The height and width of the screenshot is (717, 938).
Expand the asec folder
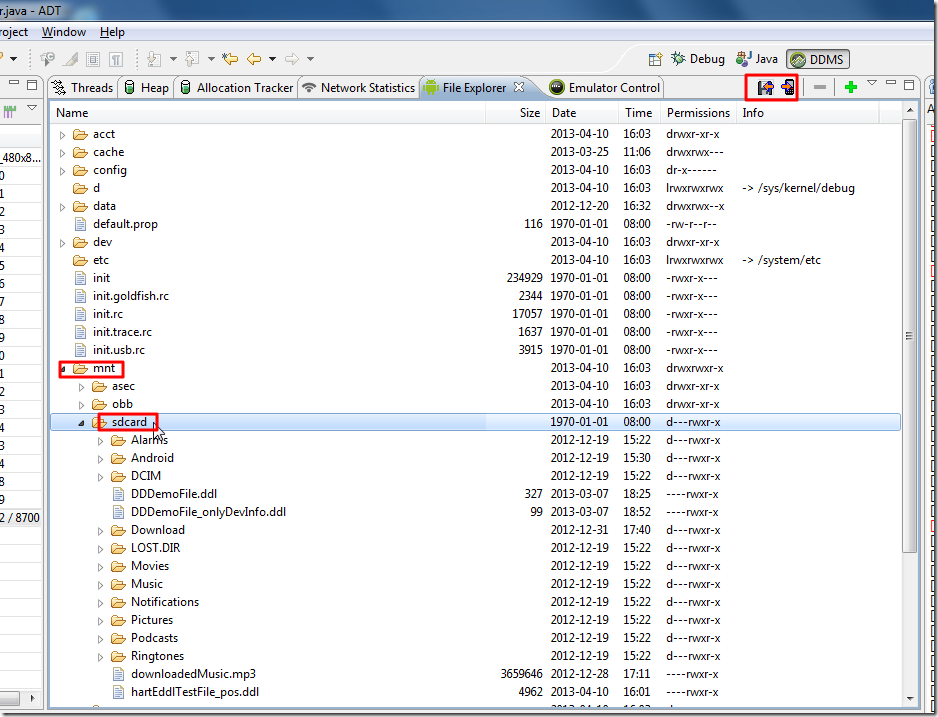coord(81,387)
